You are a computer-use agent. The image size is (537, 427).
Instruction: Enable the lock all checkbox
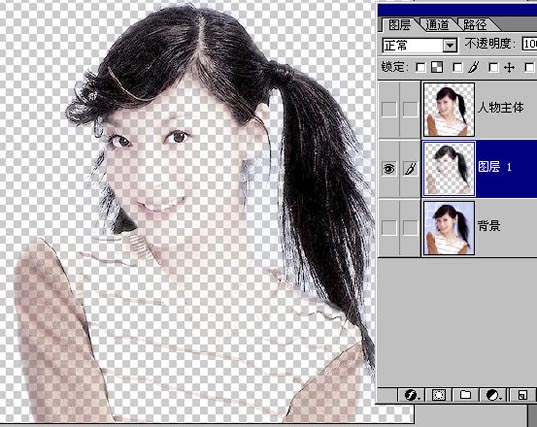click(x=529, y=67)
